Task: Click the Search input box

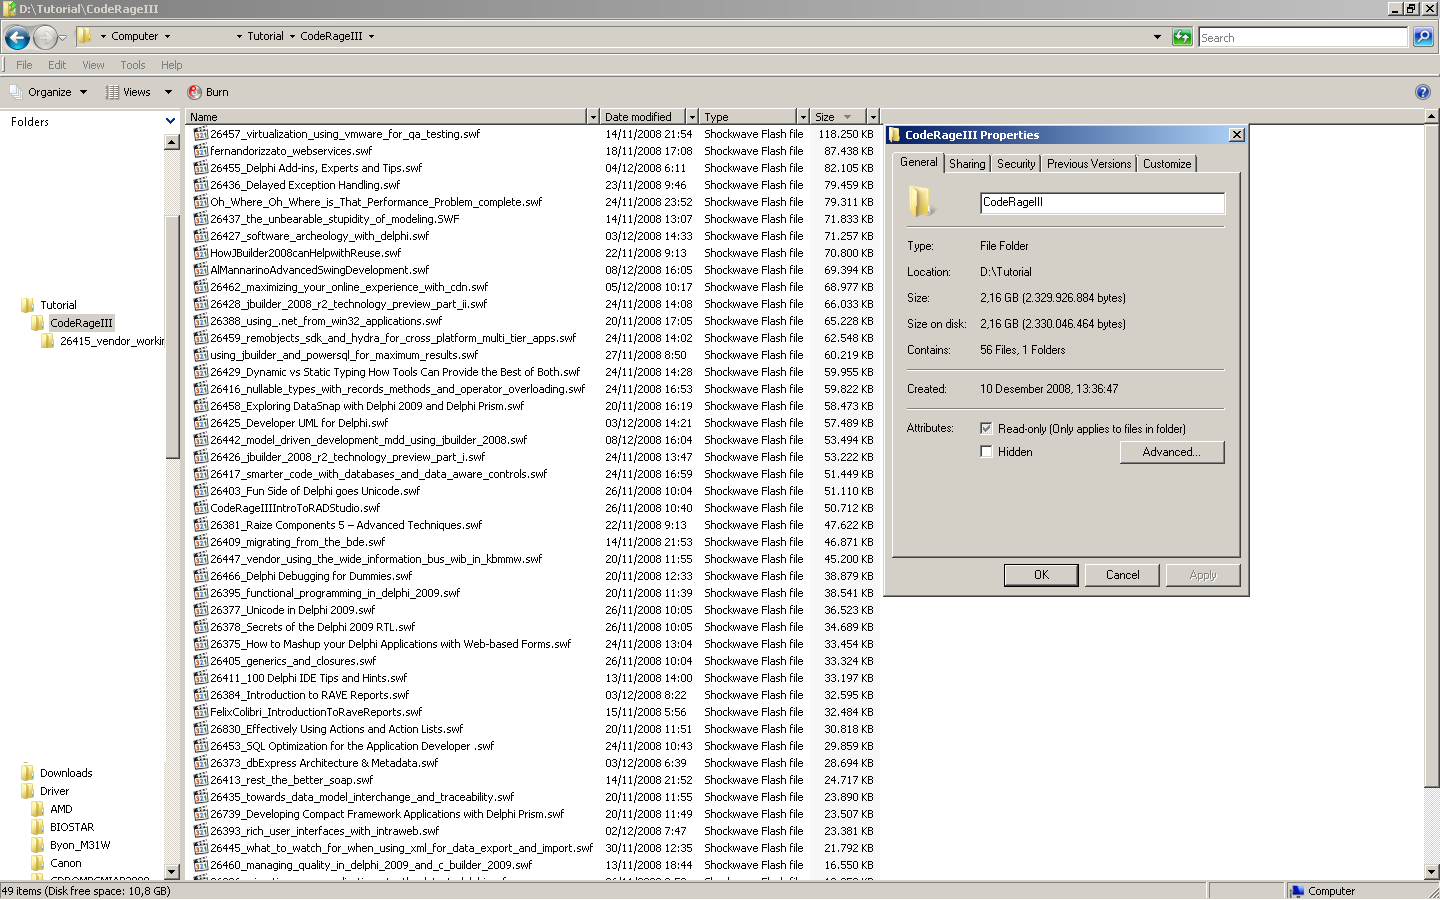Action: tap(1303, 37)
